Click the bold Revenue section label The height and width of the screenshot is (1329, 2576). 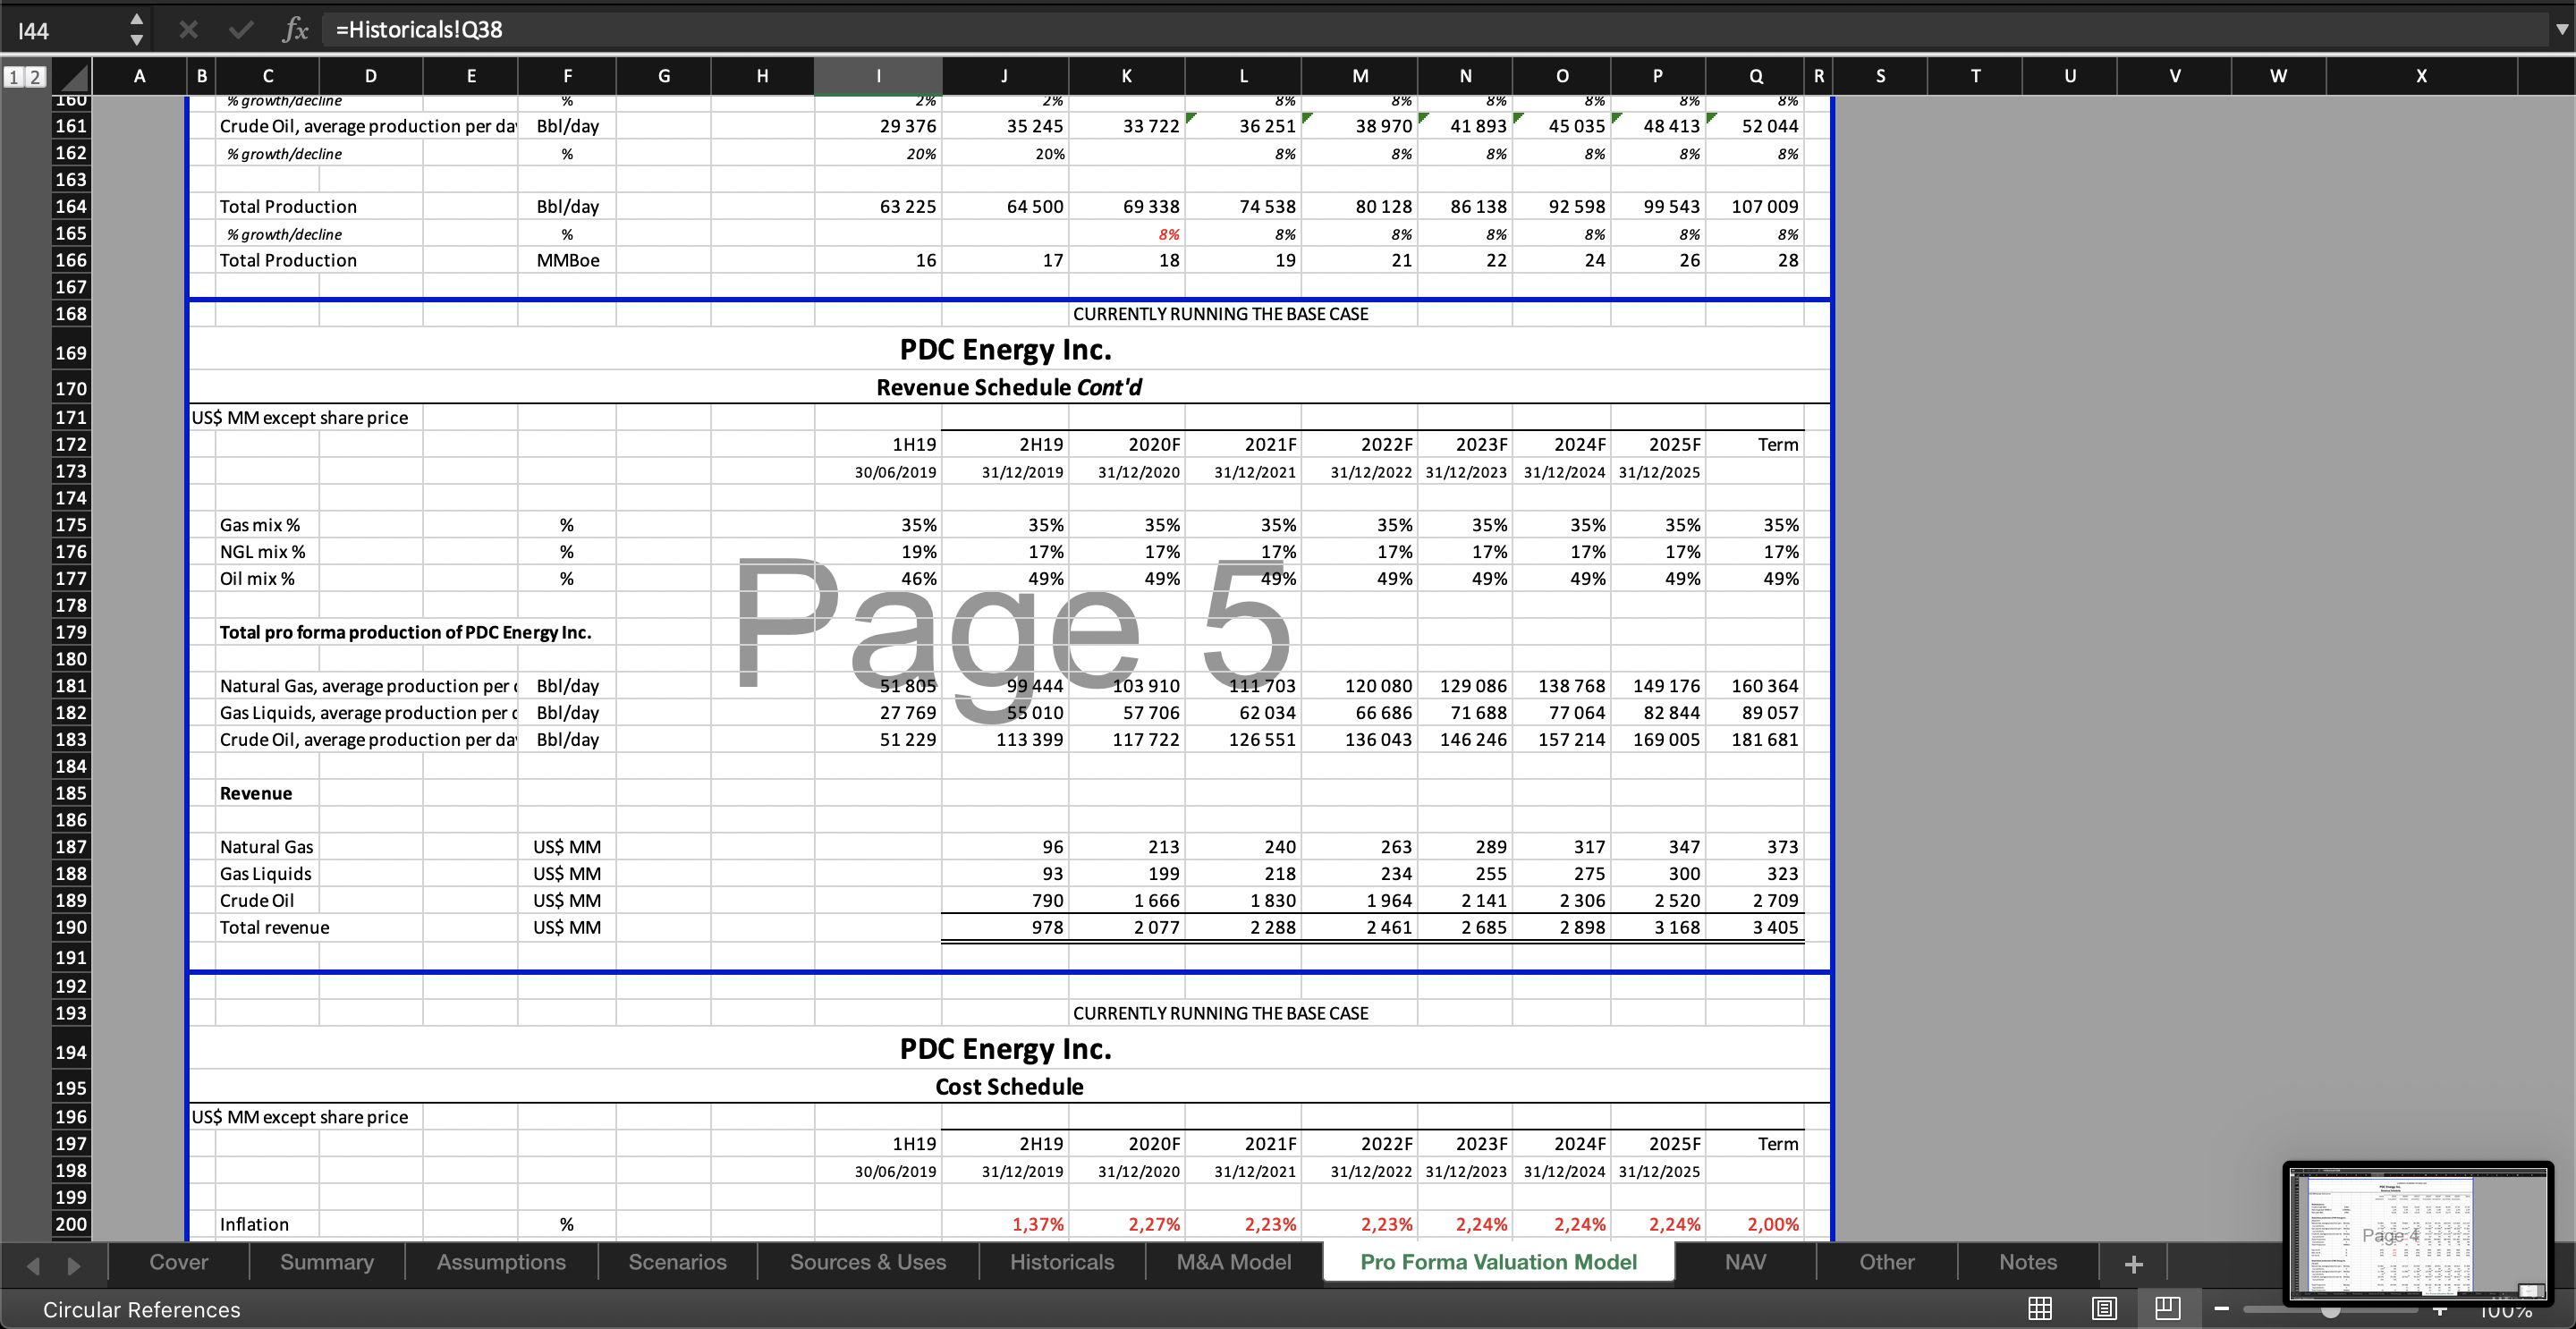pyautogui.click(x=256, y=793)
